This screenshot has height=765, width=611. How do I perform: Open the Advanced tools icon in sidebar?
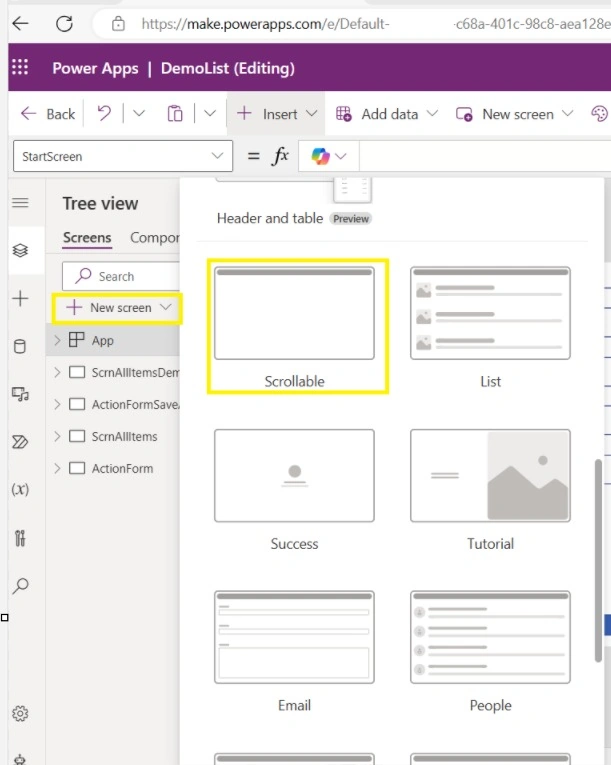(20, 538)
